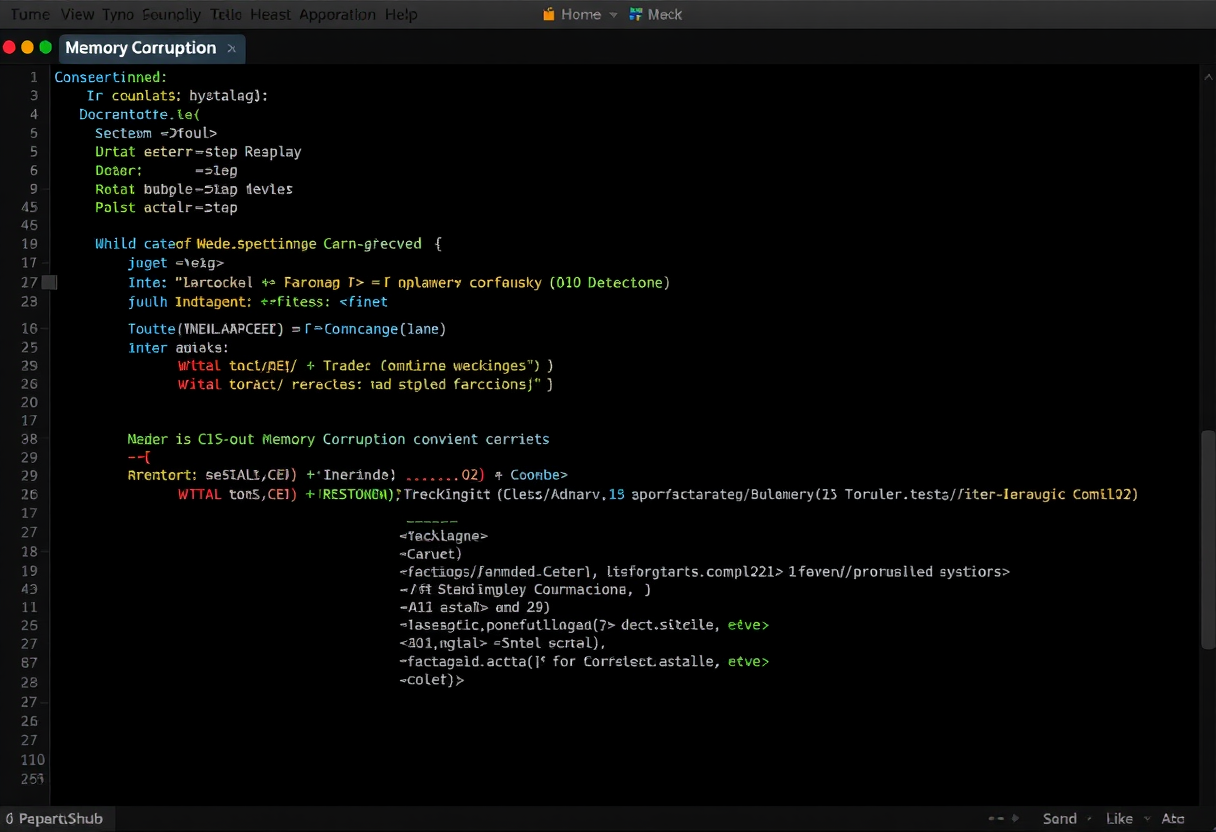Click the line 'Polst actalr=step'

[x=166, y=208]
